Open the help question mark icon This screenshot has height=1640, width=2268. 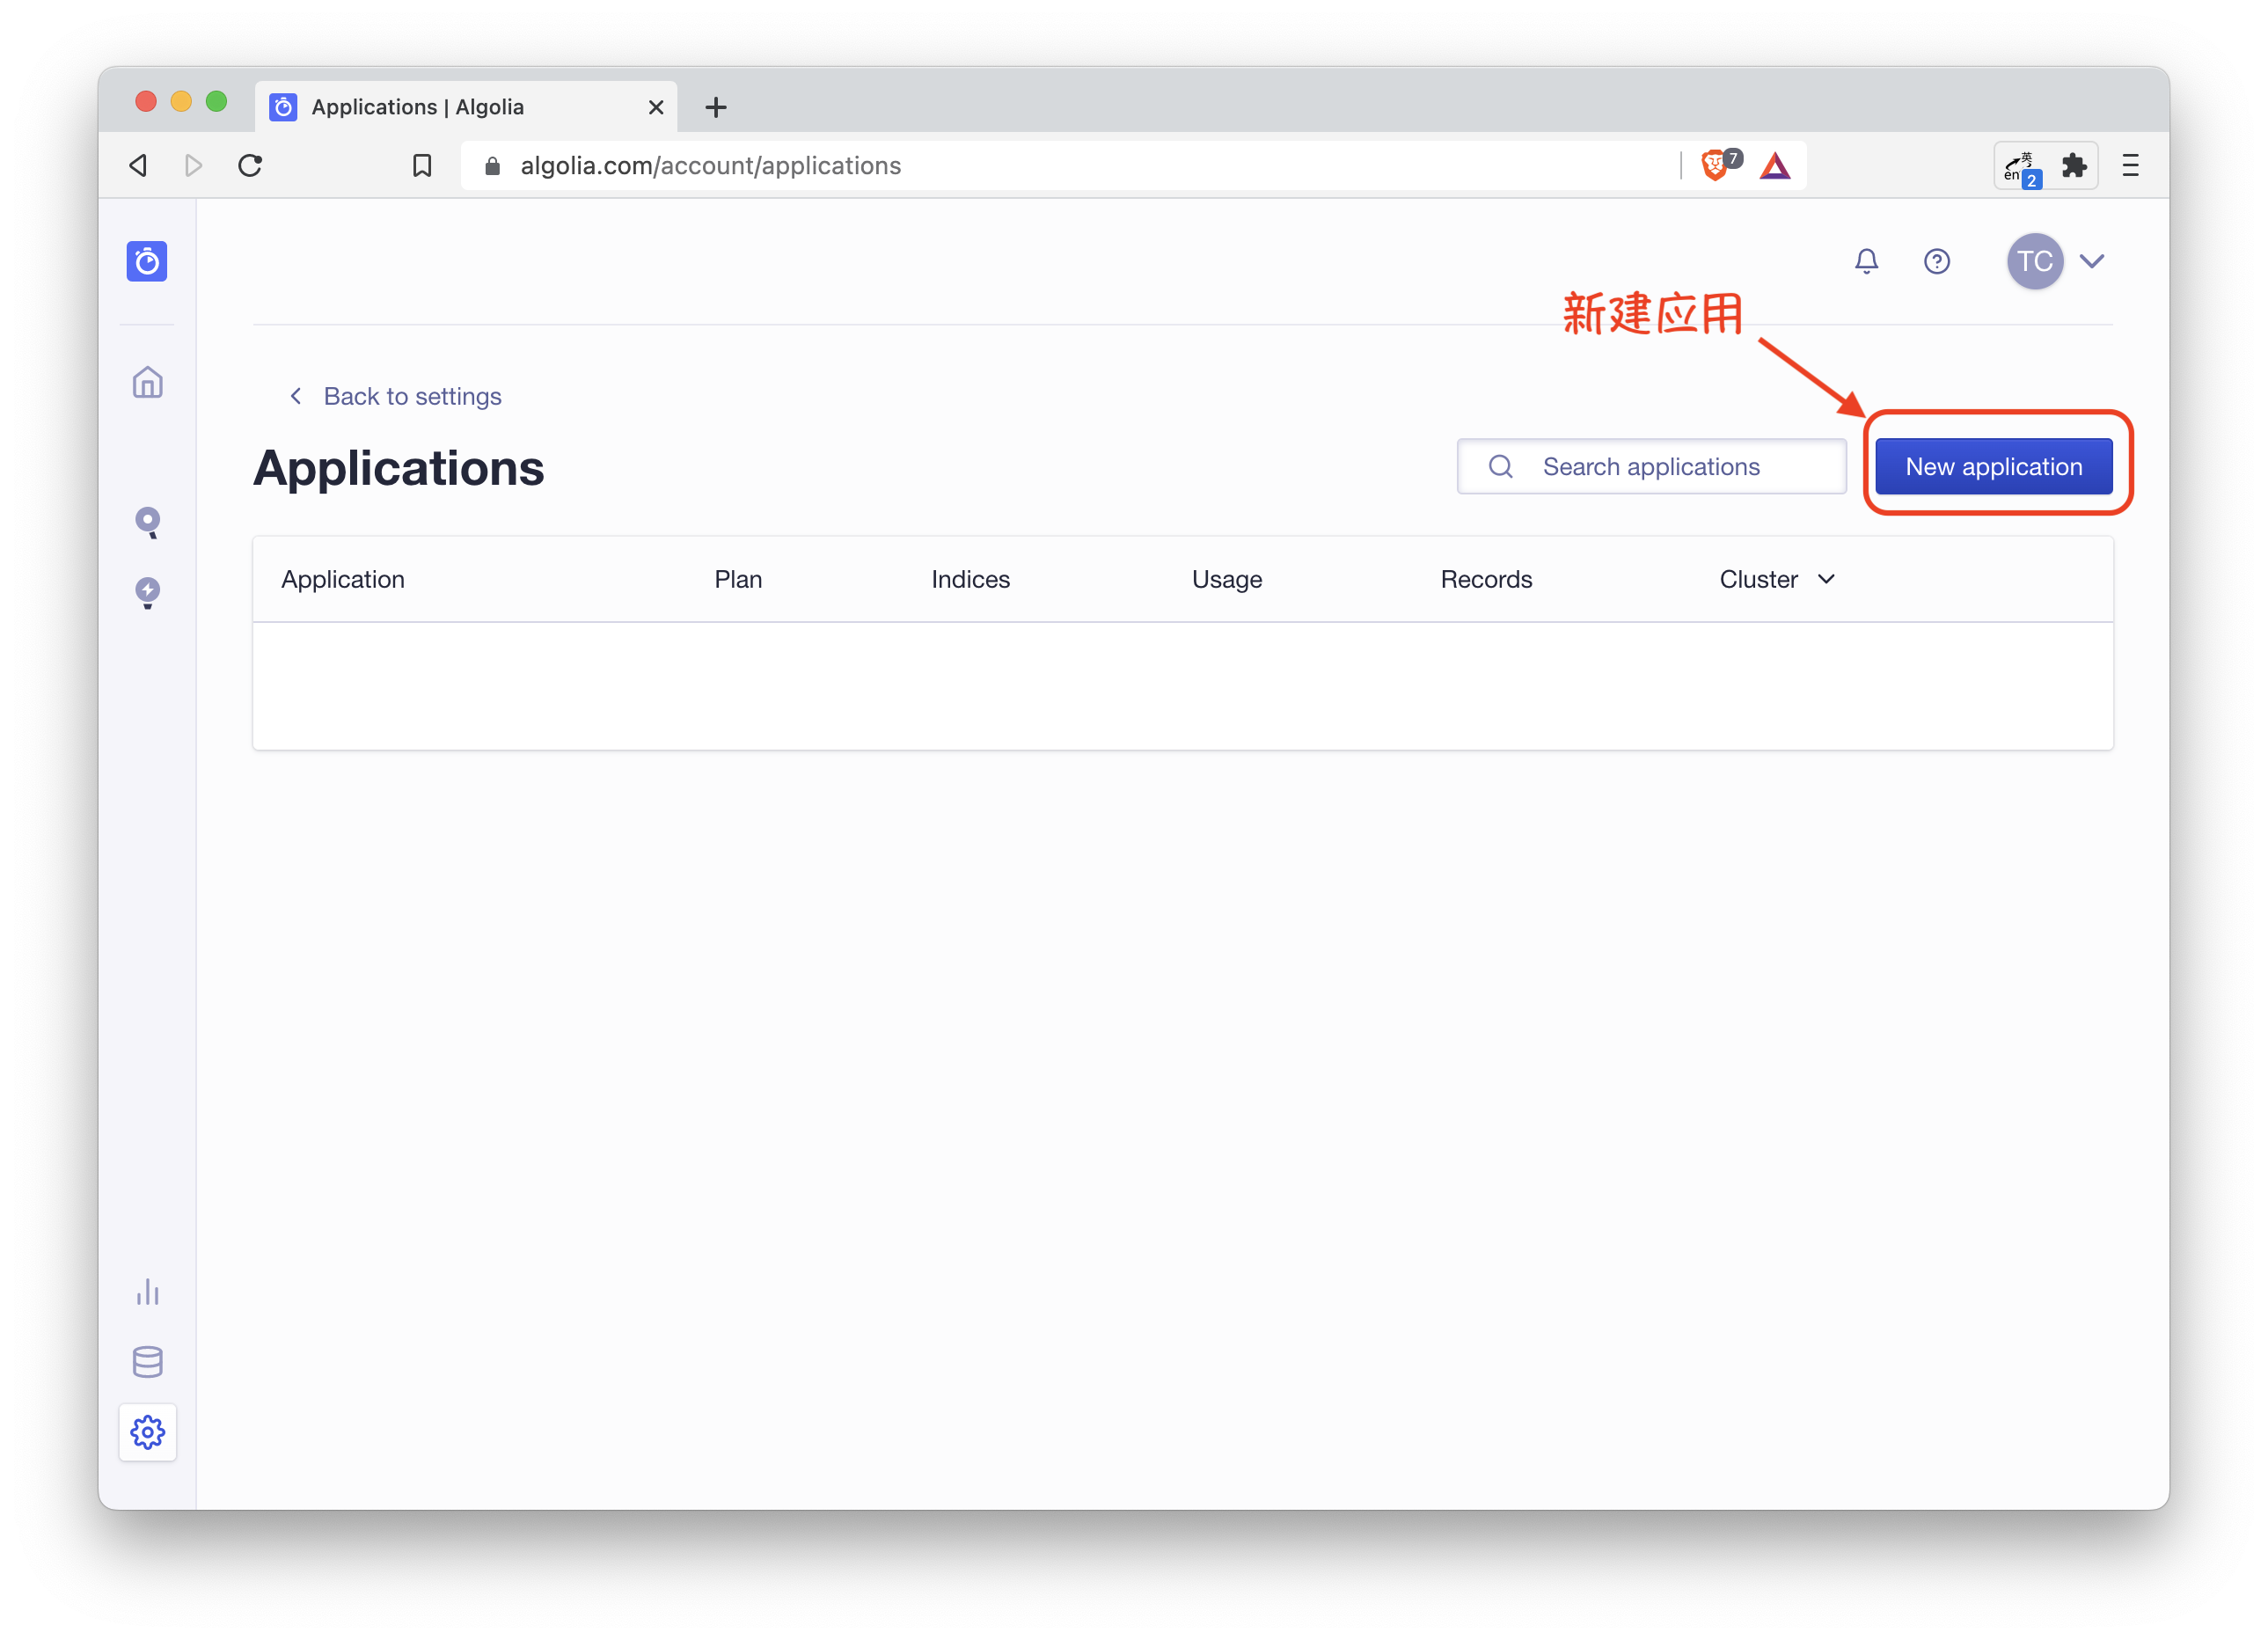pos(1937,261)
